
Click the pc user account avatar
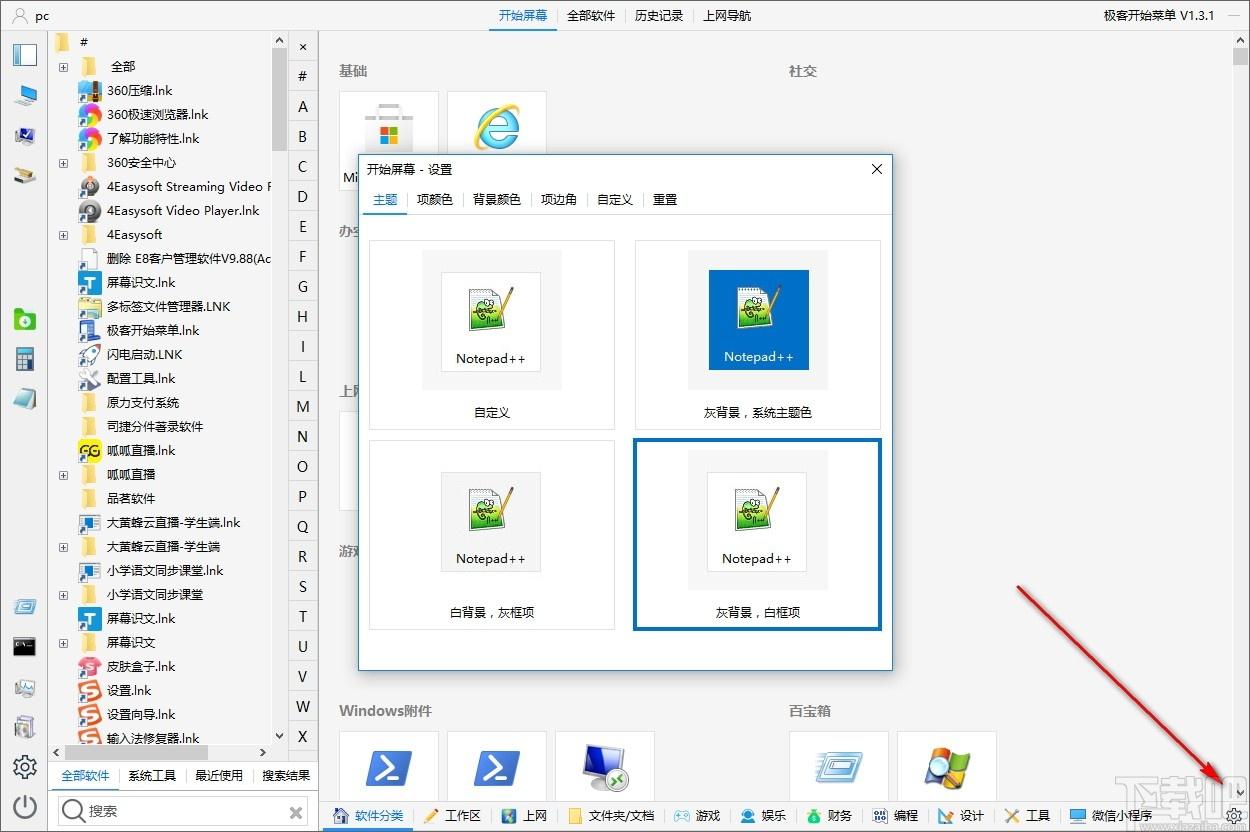[20, 15]
